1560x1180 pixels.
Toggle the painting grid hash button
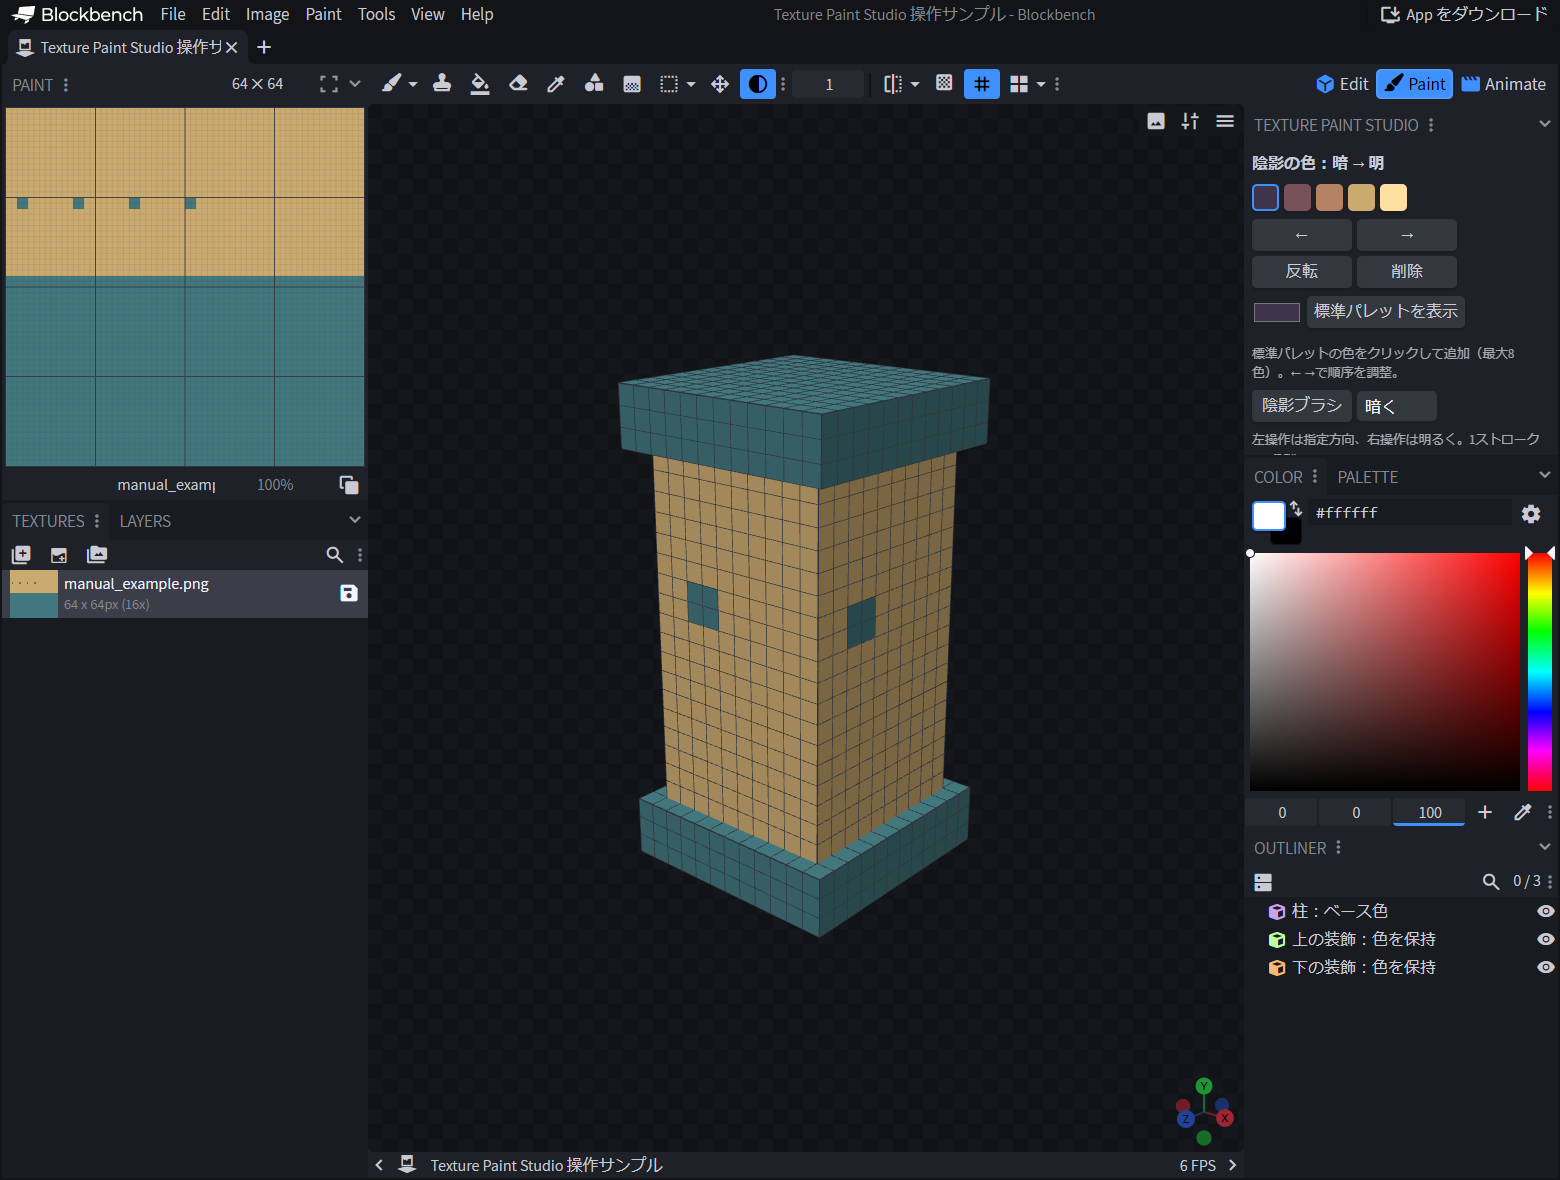[982, 84]
